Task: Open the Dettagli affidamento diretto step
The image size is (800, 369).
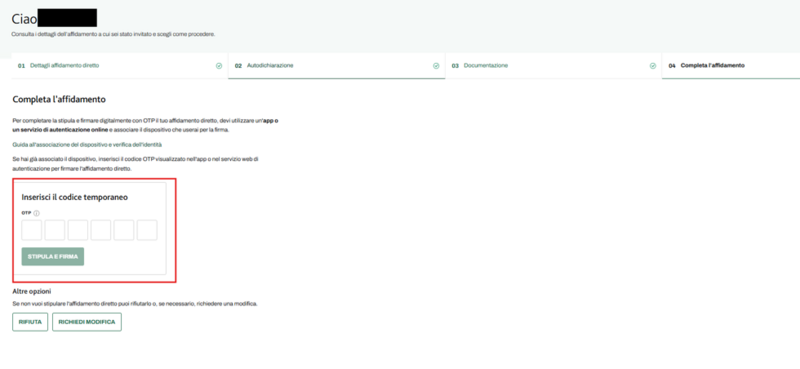Action: (x=120, y=66)
